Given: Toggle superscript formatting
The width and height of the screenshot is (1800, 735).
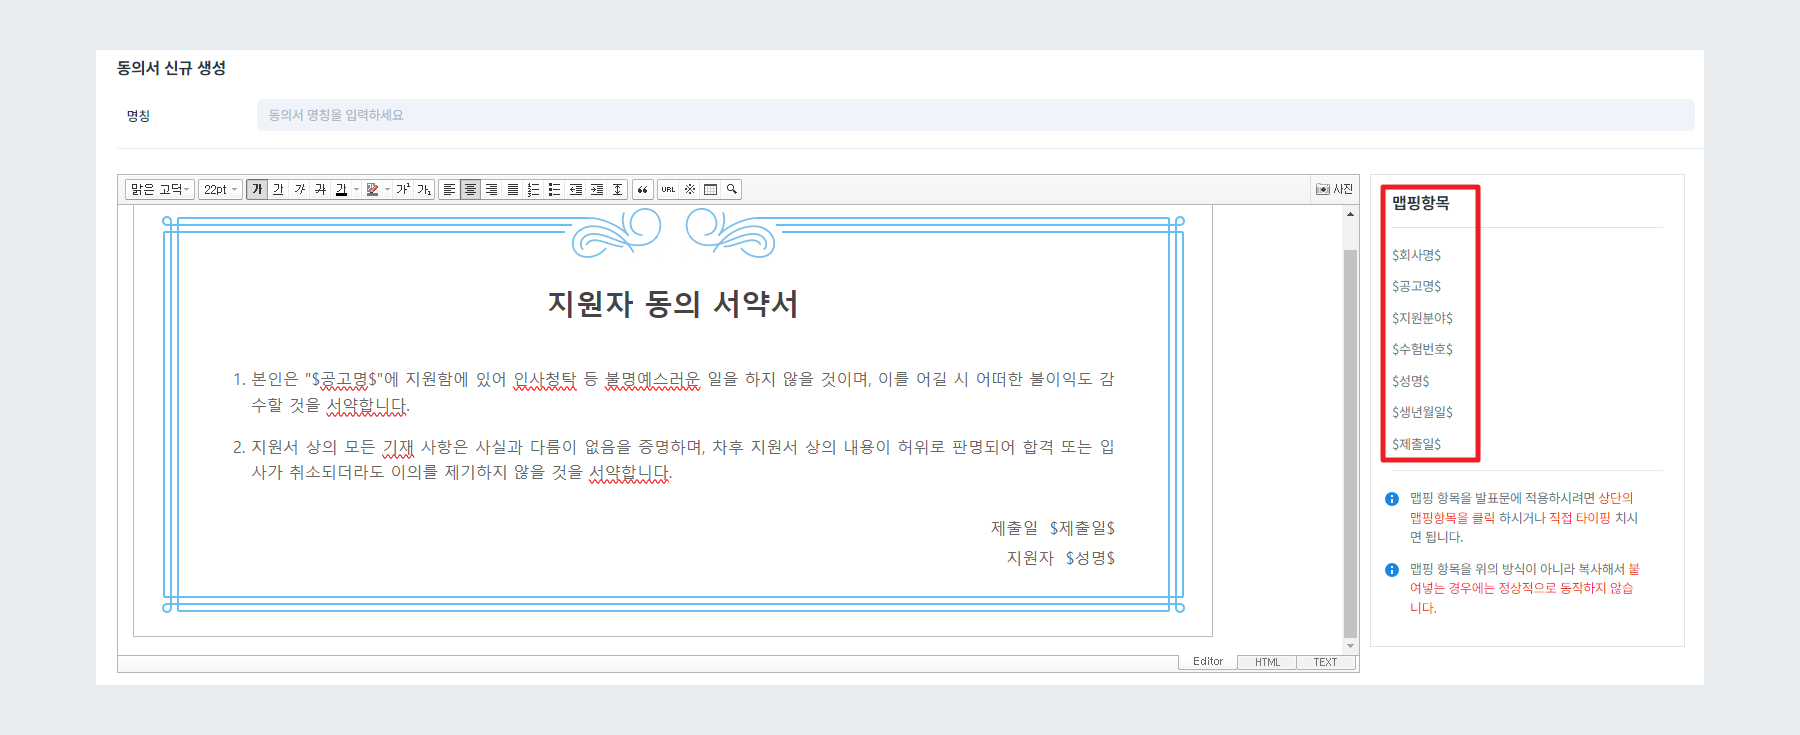Looking at the screenshot, I should 403,189.
